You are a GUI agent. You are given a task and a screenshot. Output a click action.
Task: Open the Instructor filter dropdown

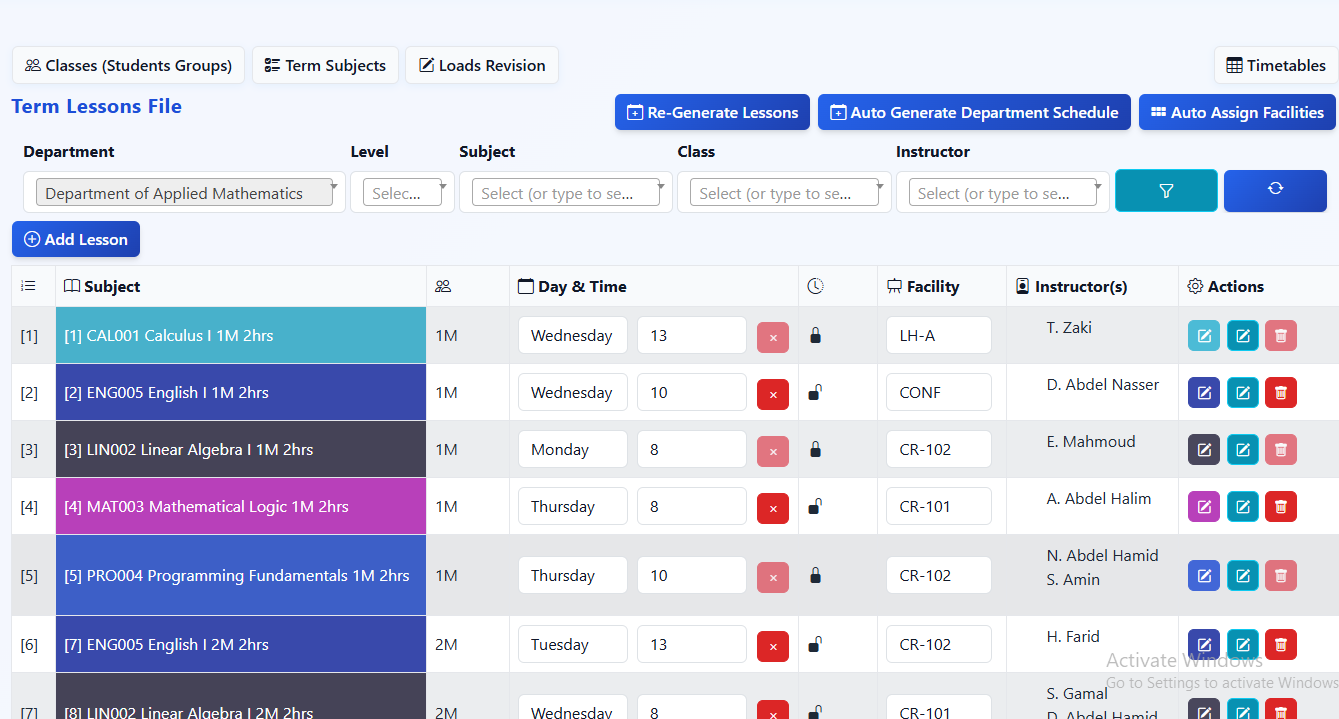pyautogui.click(x=1002, y=193)
